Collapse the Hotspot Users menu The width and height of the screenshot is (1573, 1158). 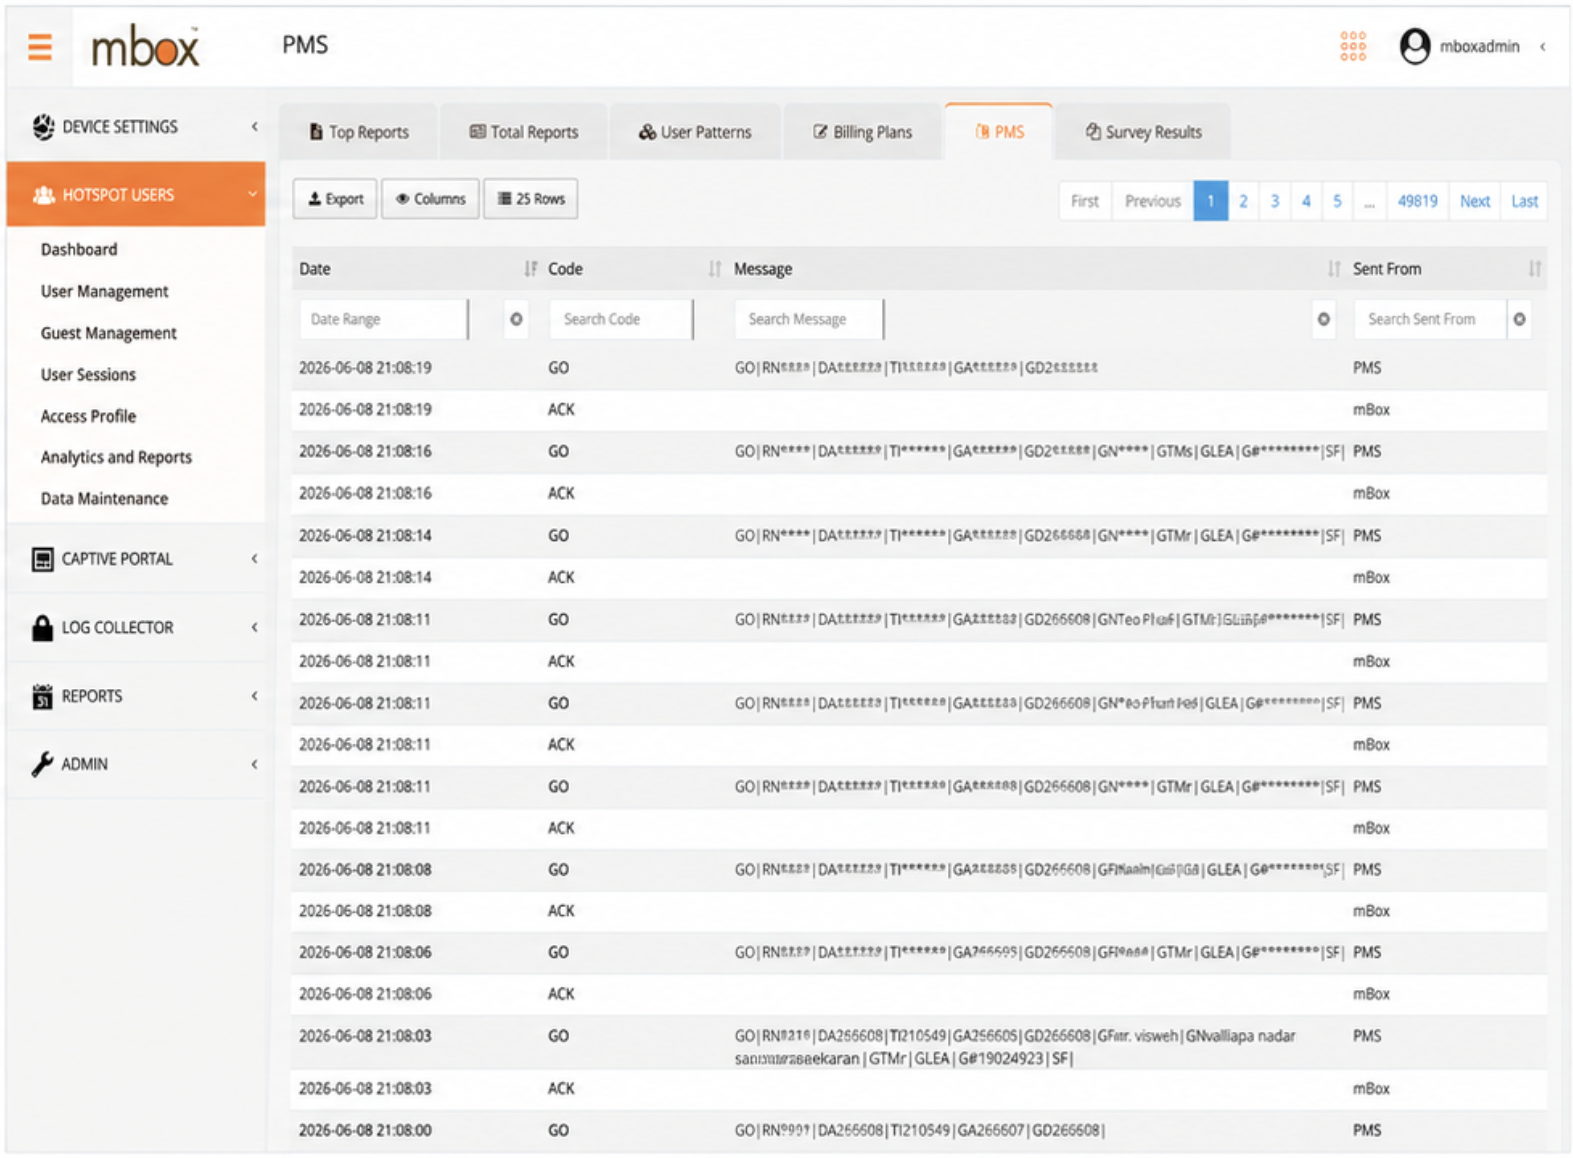pyautogui.click(x=253, y=194)
